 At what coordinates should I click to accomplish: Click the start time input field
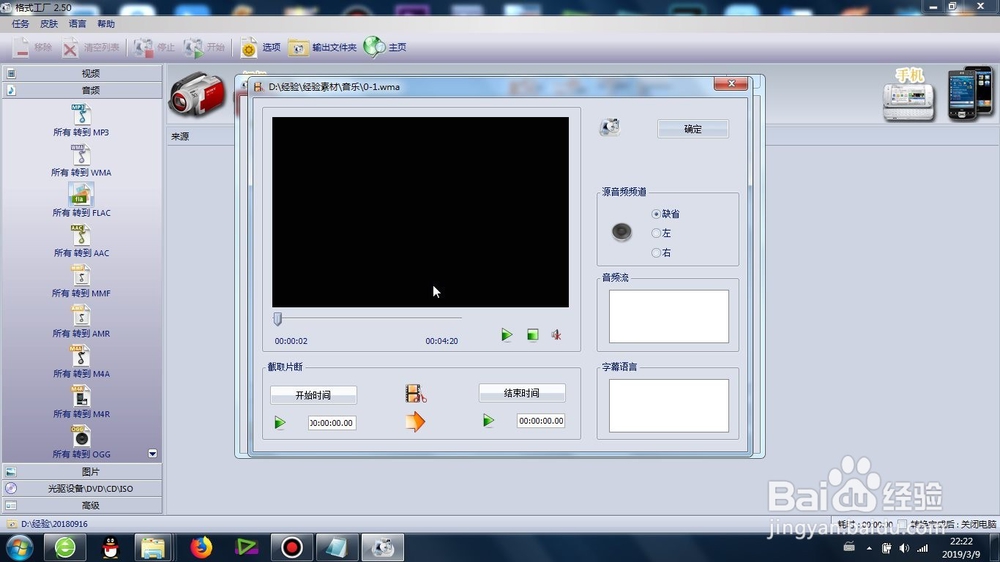tap(332, 423)
